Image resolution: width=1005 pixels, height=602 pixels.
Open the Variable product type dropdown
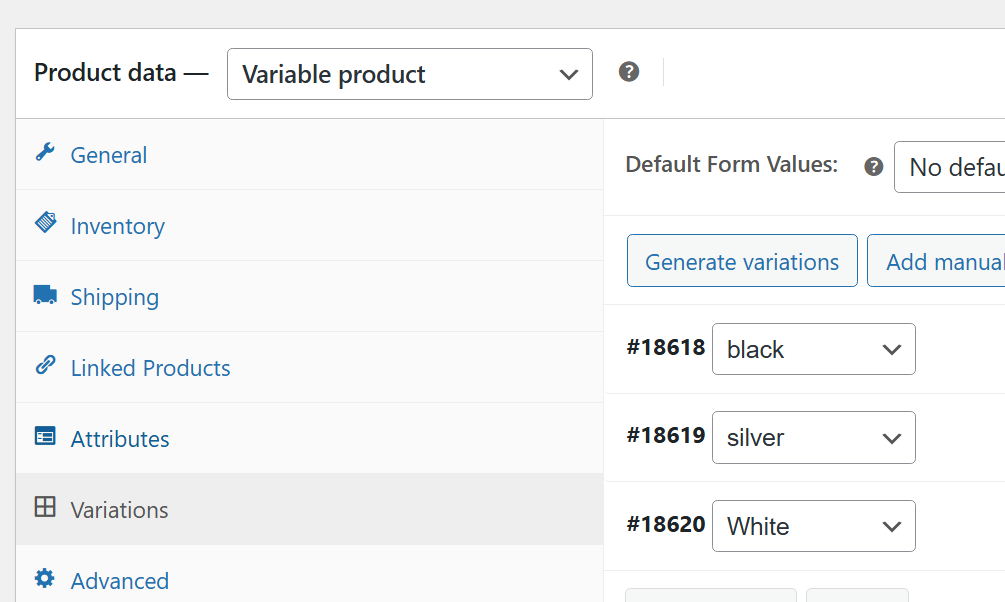click(x=409, y=74)
